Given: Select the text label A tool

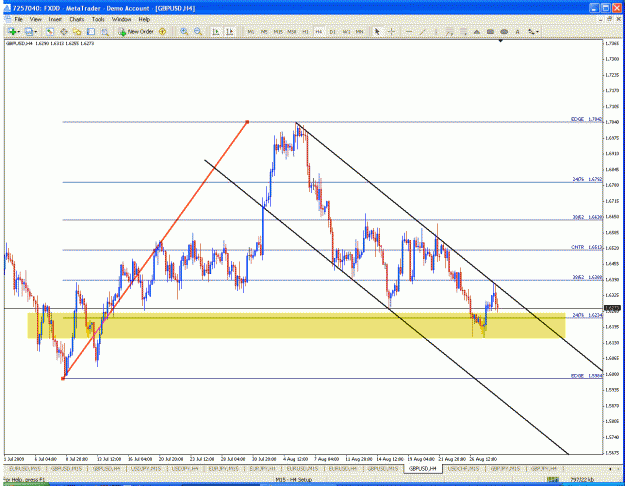Looking at the screenshot, I should 517,31.
